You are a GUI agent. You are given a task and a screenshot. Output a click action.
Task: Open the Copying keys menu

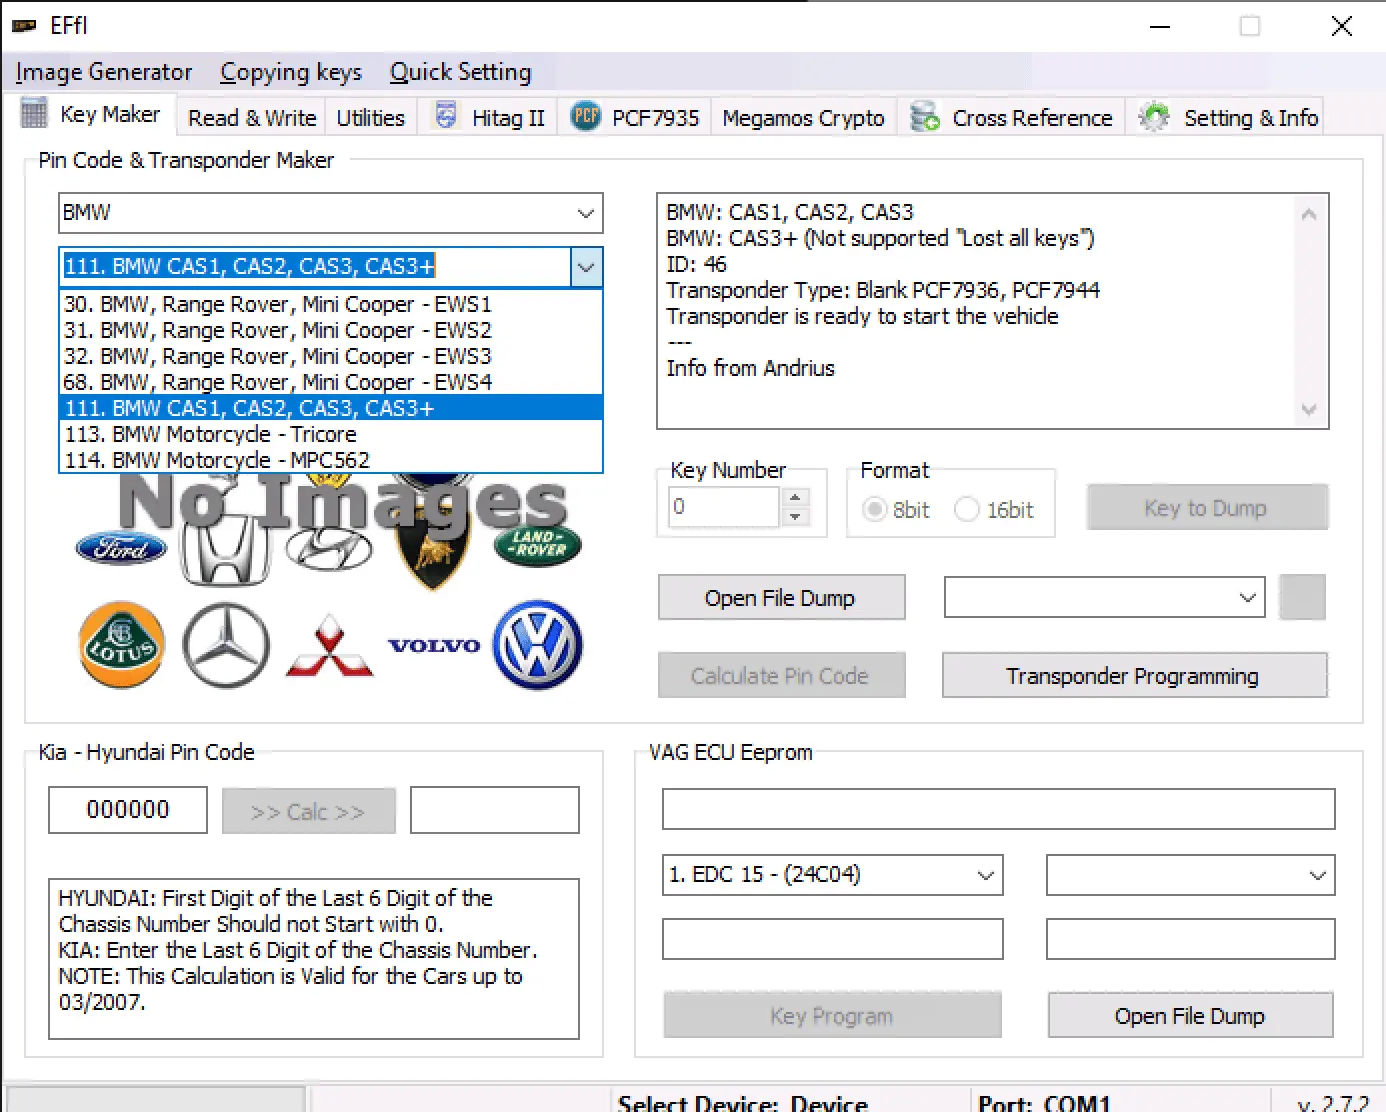point(291,72)
